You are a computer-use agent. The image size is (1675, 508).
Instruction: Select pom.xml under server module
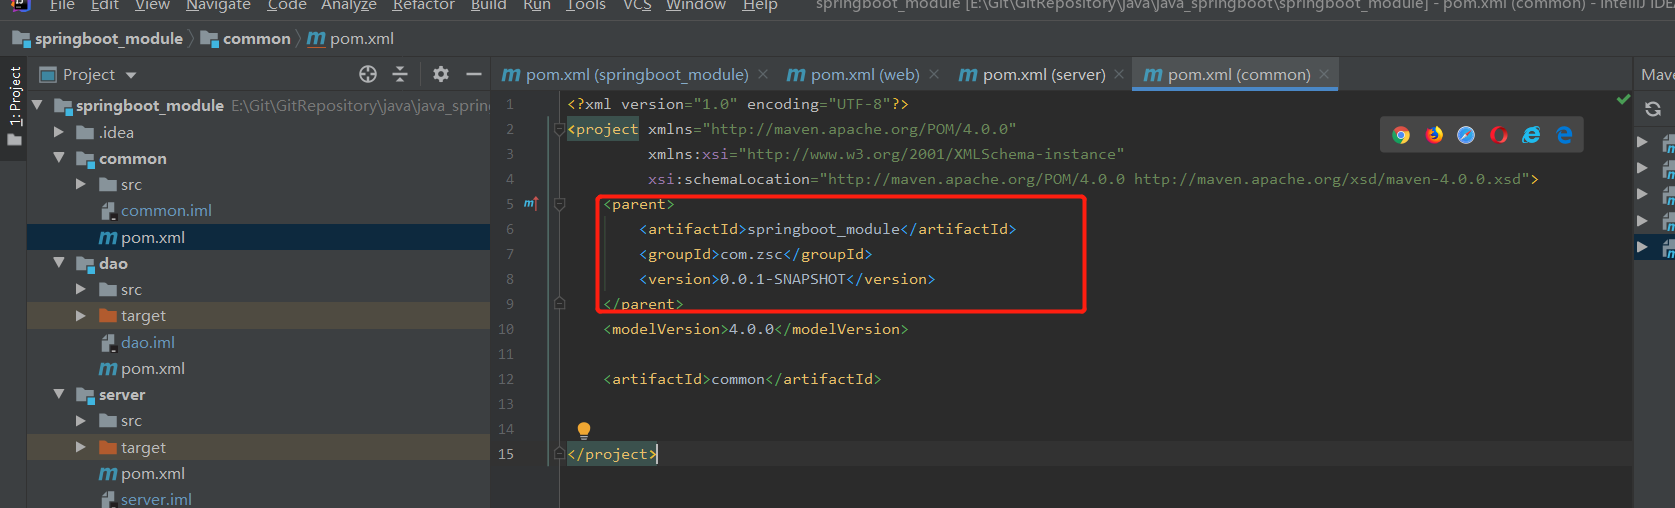pos(153,473)
